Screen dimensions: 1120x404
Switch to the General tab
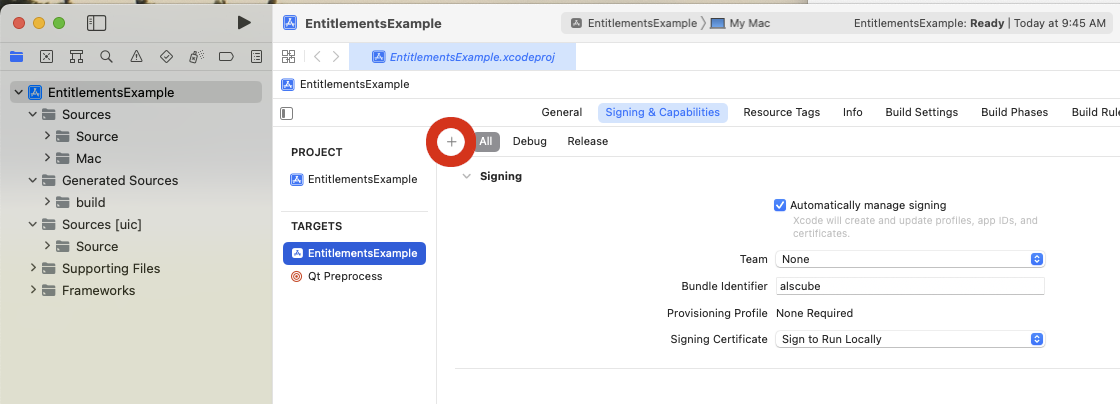(561, 112)
